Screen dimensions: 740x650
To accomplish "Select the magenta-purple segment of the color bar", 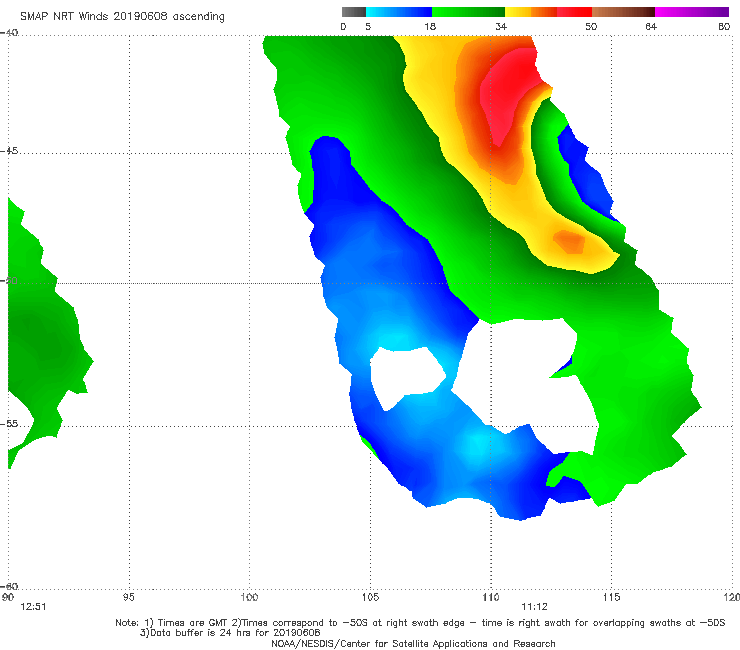I will (x=692, y=12).
